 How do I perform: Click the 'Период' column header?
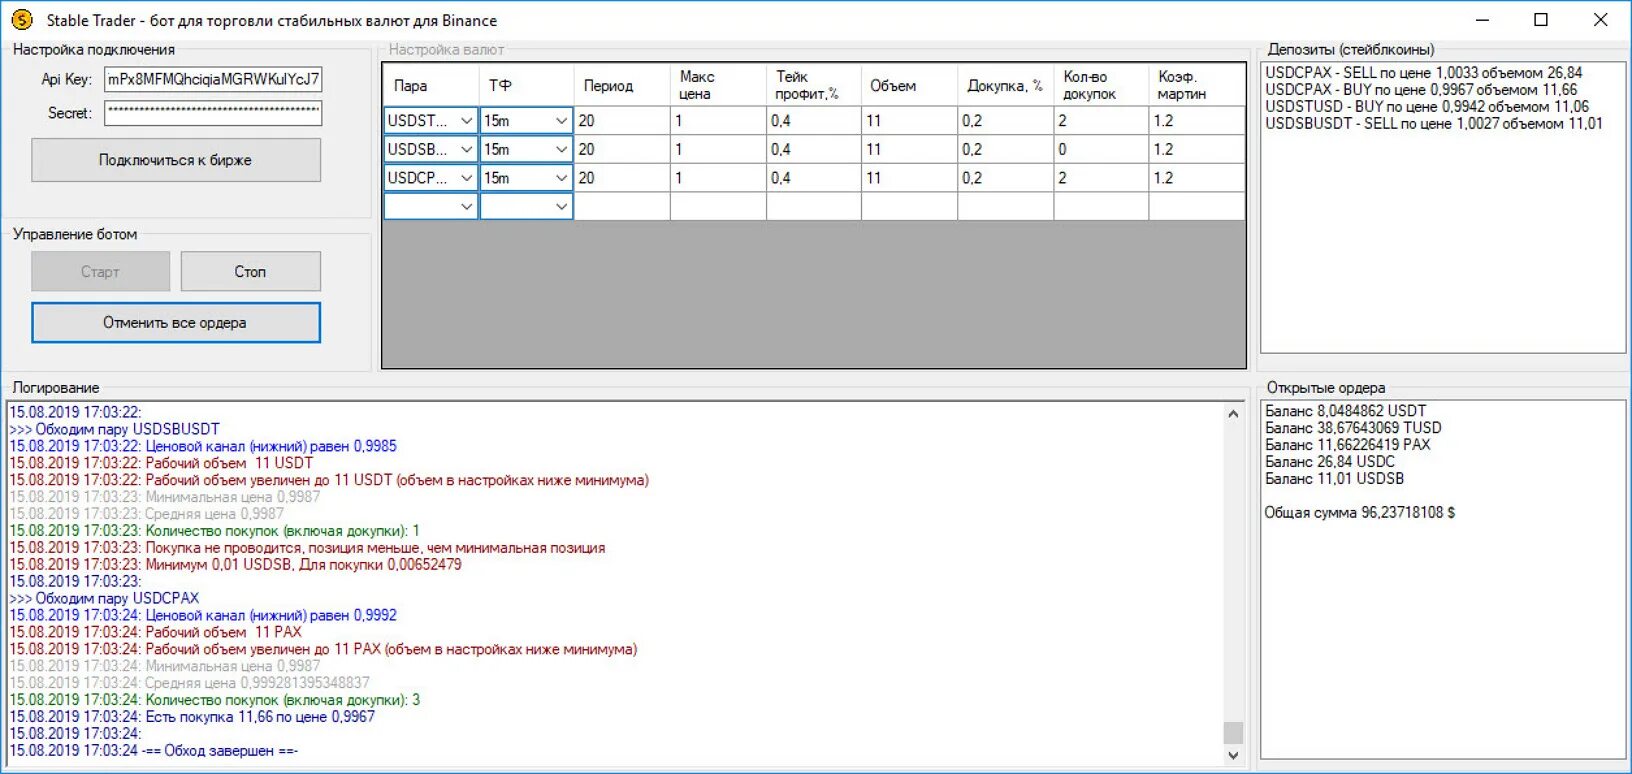click(x=622, y=85)
